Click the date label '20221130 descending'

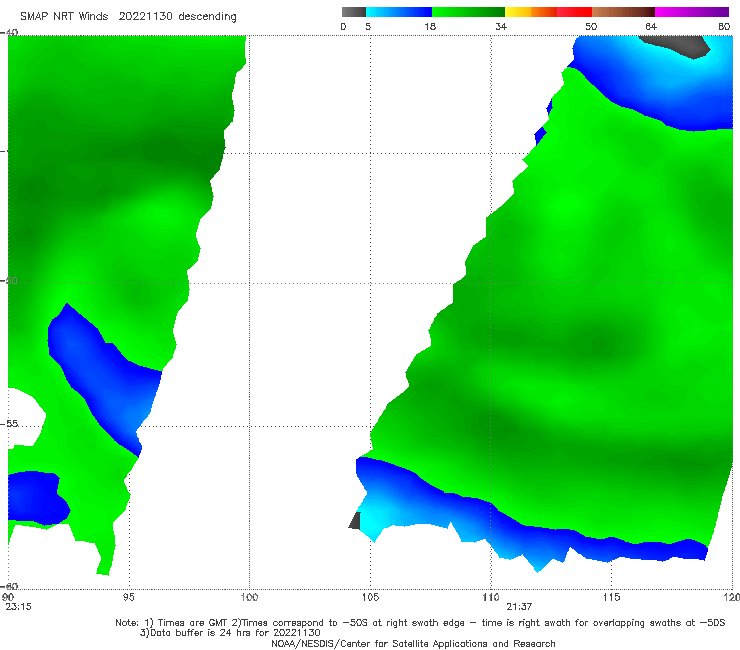(177, 16)
